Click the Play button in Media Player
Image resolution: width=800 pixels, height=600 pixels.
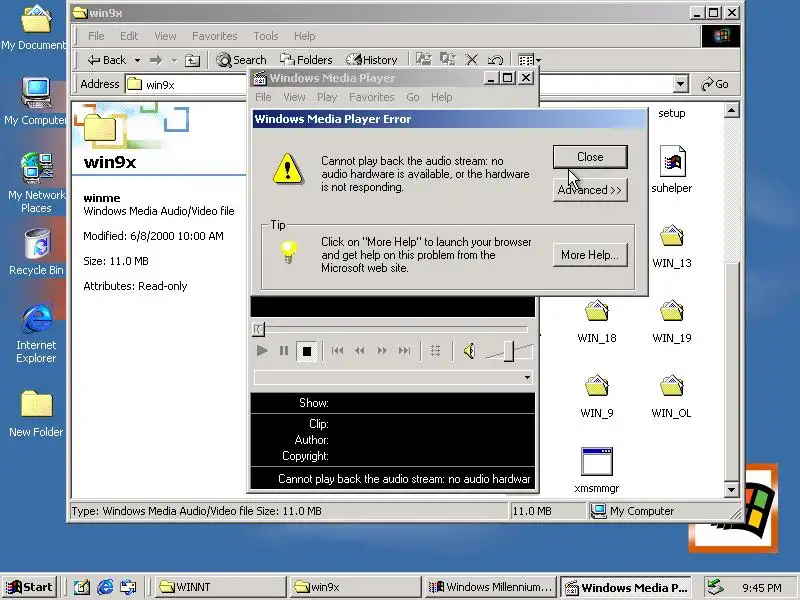[x=262, y=351]
